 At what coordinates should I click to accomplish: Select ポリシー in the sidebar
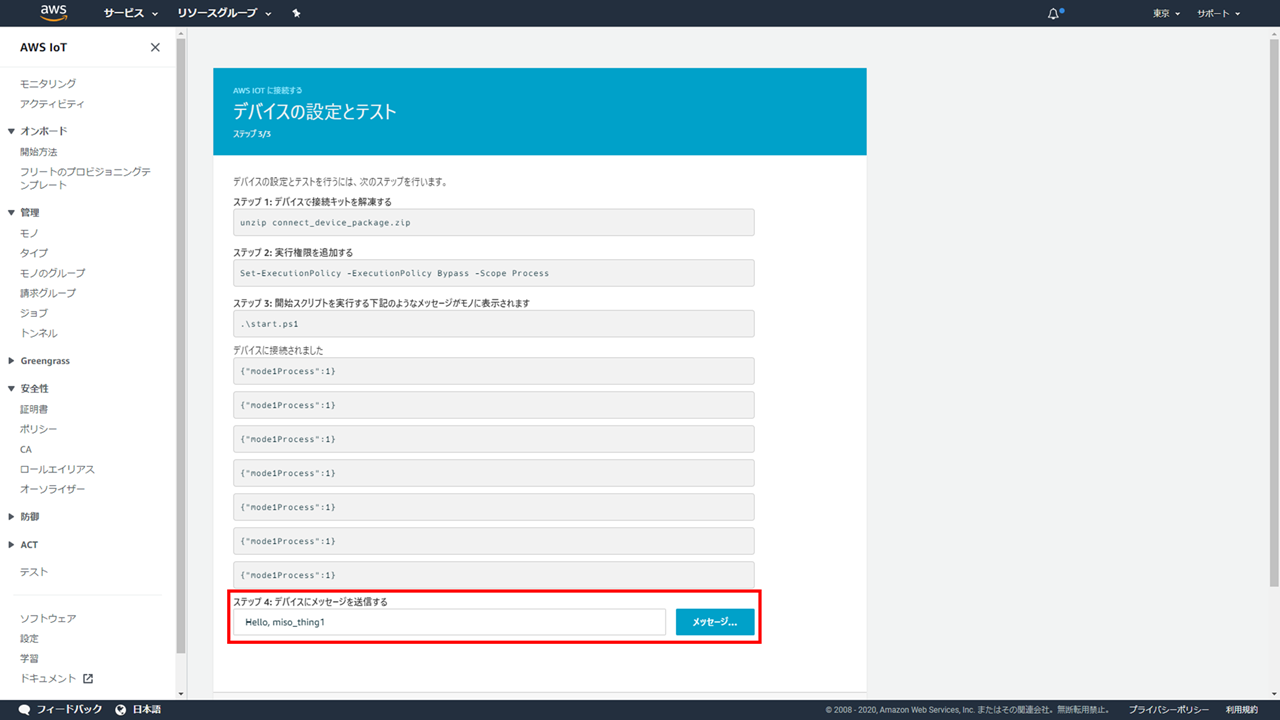click(39, 429)
